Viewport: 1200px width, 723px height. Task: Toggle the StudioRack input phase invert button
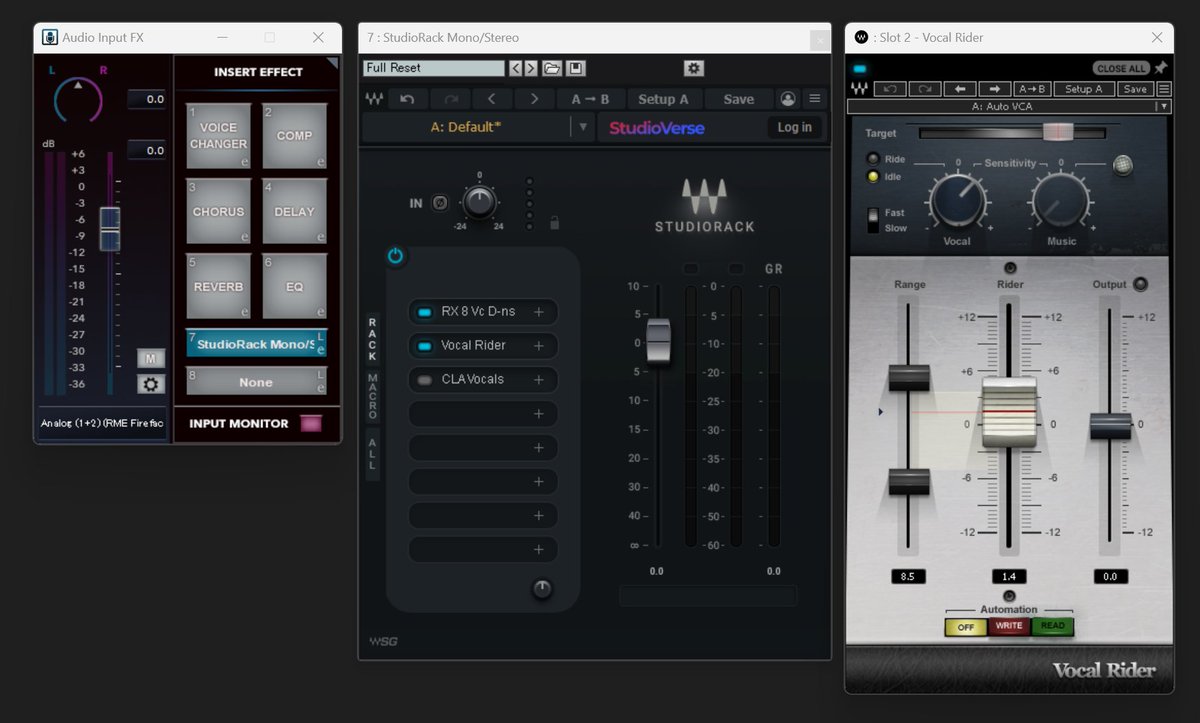[x=440, y=203]
